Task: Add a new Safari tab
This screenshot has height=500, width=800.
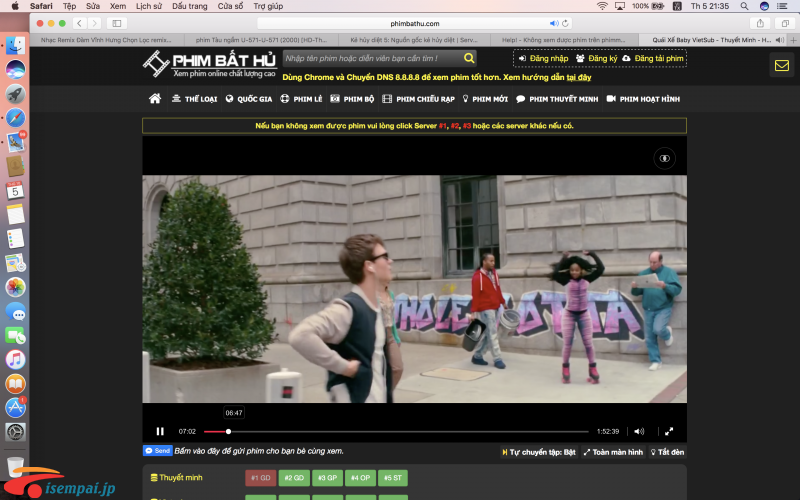Action: pyautogui.click(x=793, y=40)
